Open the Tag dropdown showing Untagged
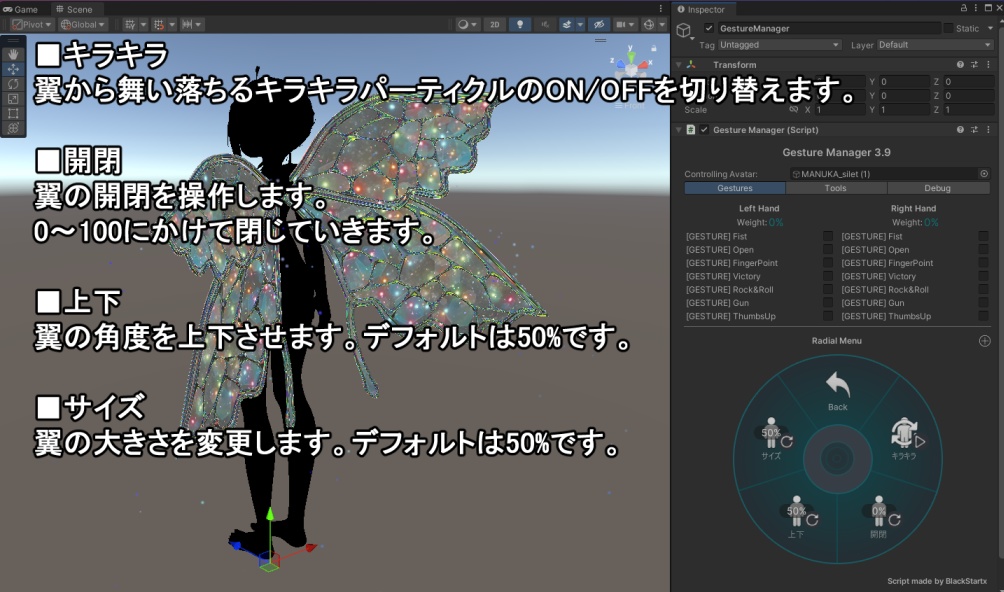This screenshot has width=1004, height=592. point(779,45)
